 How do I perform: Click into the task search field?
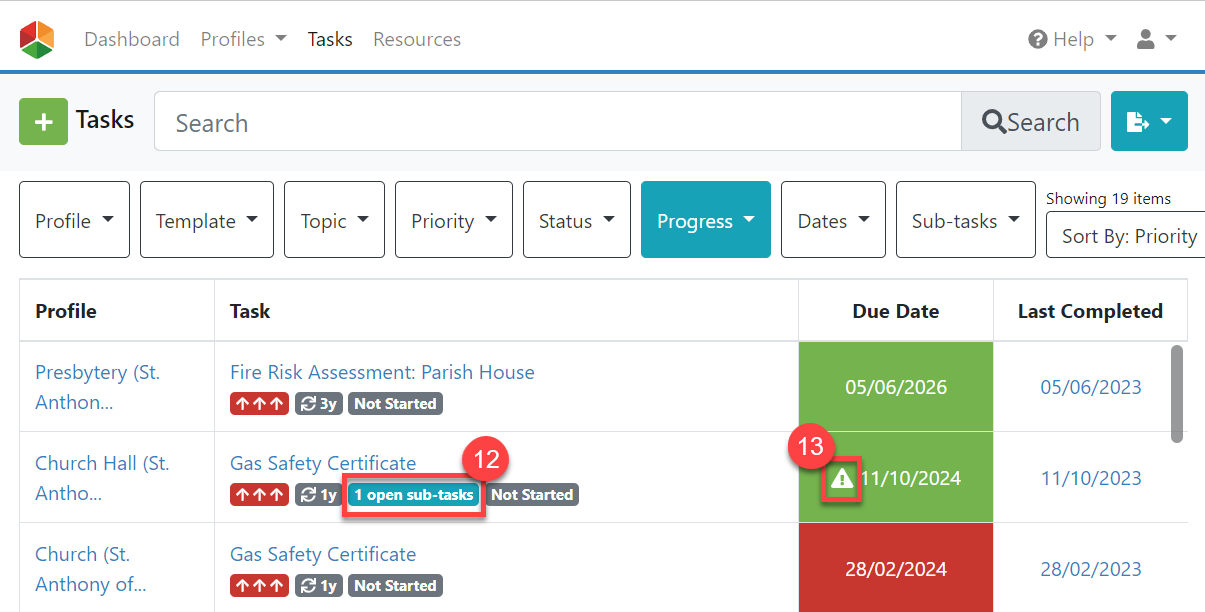point(557,122)
